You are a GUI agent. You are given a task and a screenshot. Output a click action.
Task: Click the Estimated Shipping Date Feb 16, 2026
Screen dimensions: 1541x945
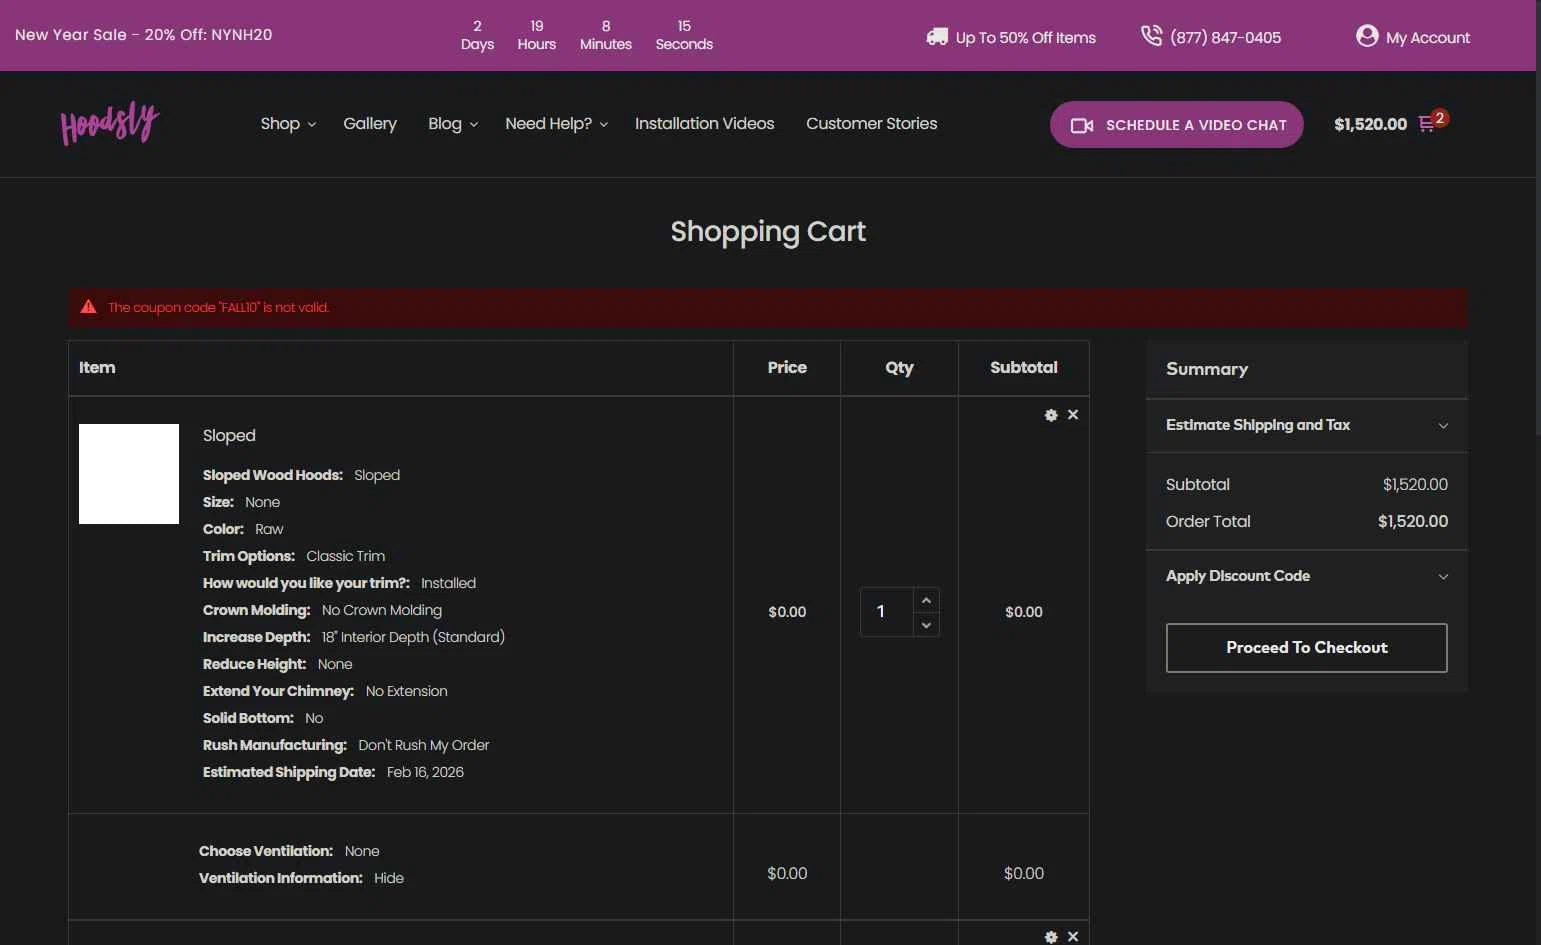(425, 773)
